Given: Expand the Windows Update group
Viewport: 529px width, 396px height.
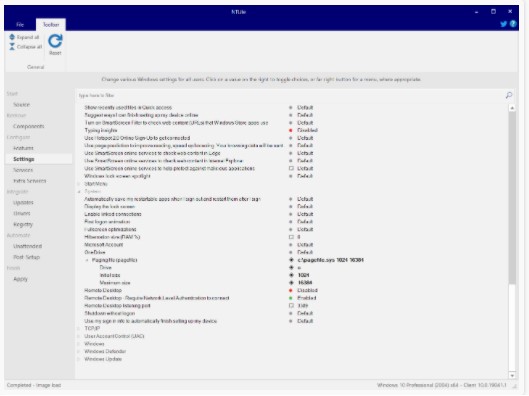Looking at the screenshot, I should 79,359.
